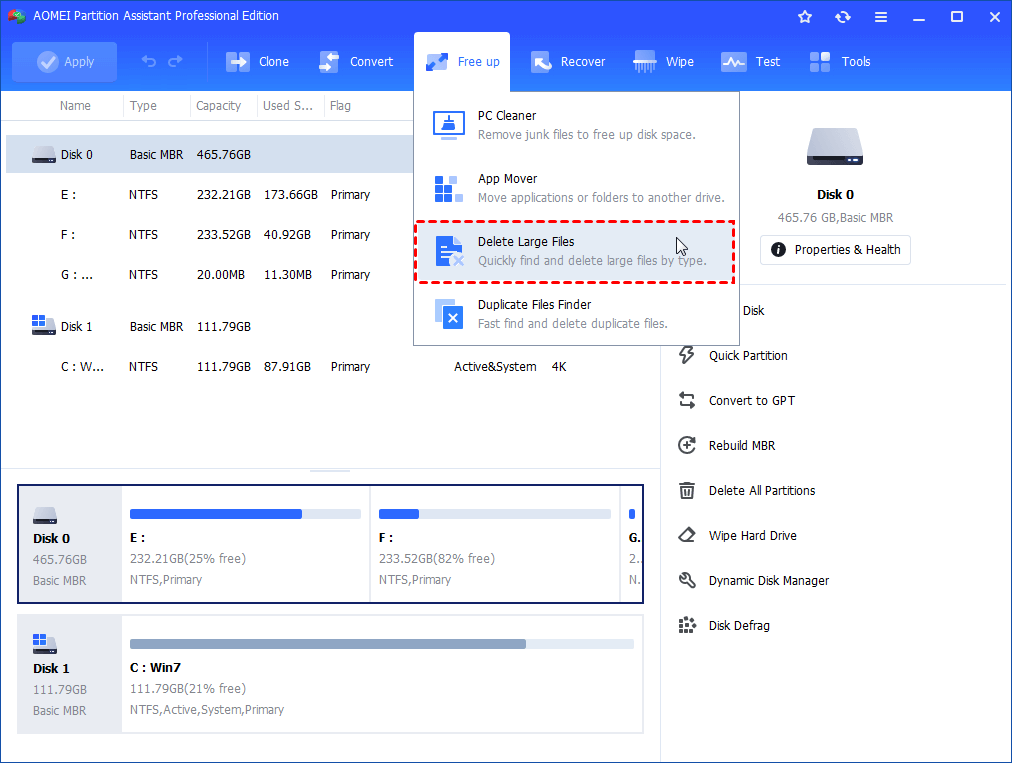Click Delete All Partitions option

(762, 491)
